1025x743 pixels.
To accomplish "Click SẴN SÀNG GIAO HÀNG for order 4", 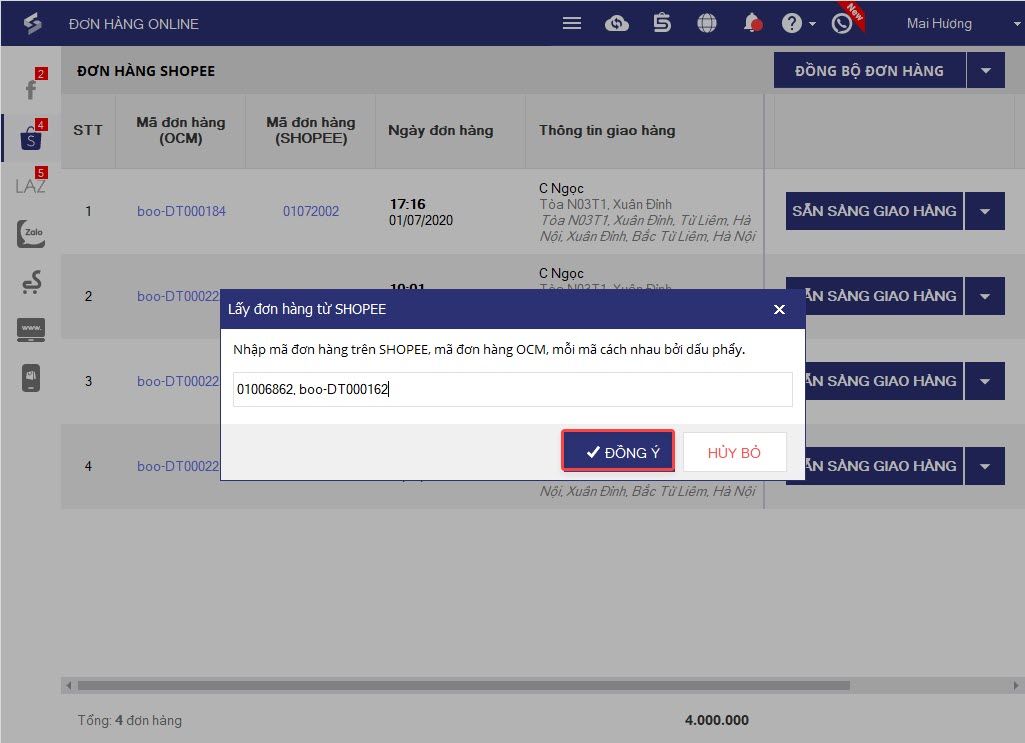I will pyautogui.click(x=884, y=466).
